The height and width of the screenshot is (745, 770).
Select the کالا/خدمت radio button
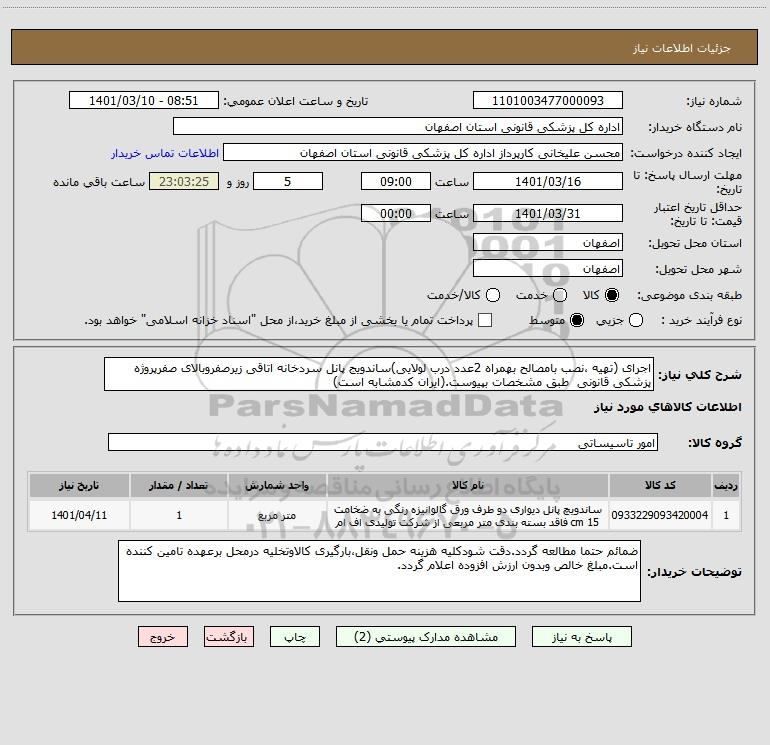click(x=493, y=295)
